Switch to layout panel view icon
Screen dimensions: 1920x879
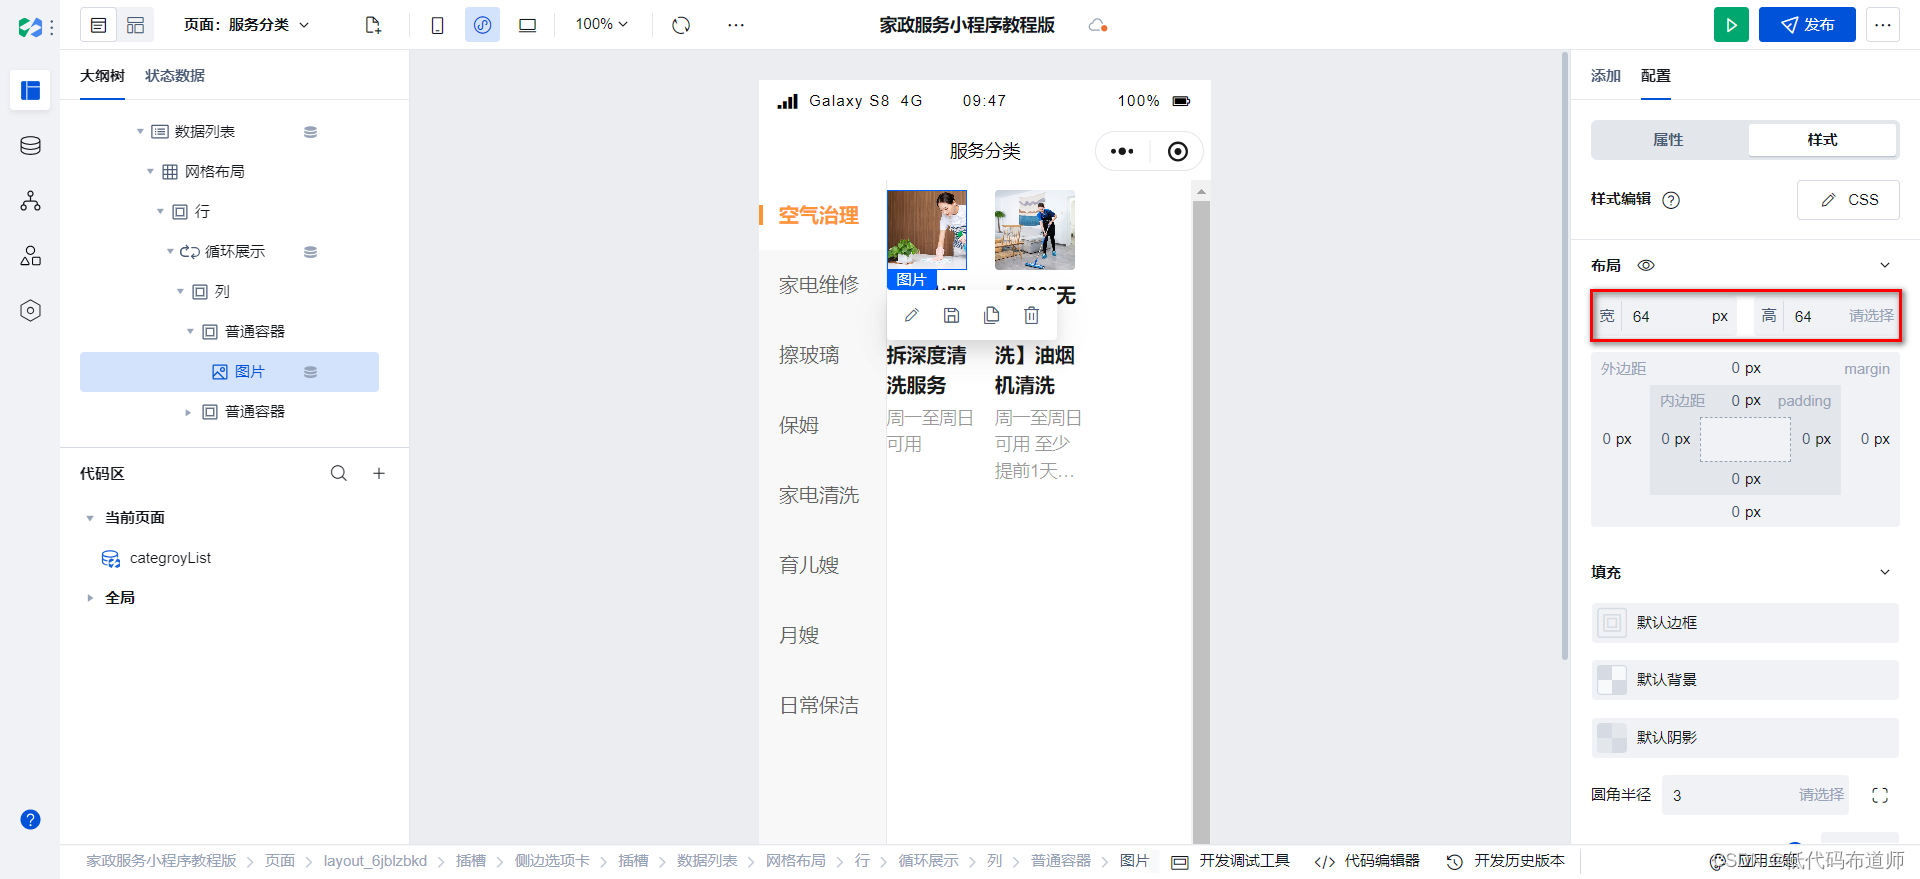click(x=135, y=25)
